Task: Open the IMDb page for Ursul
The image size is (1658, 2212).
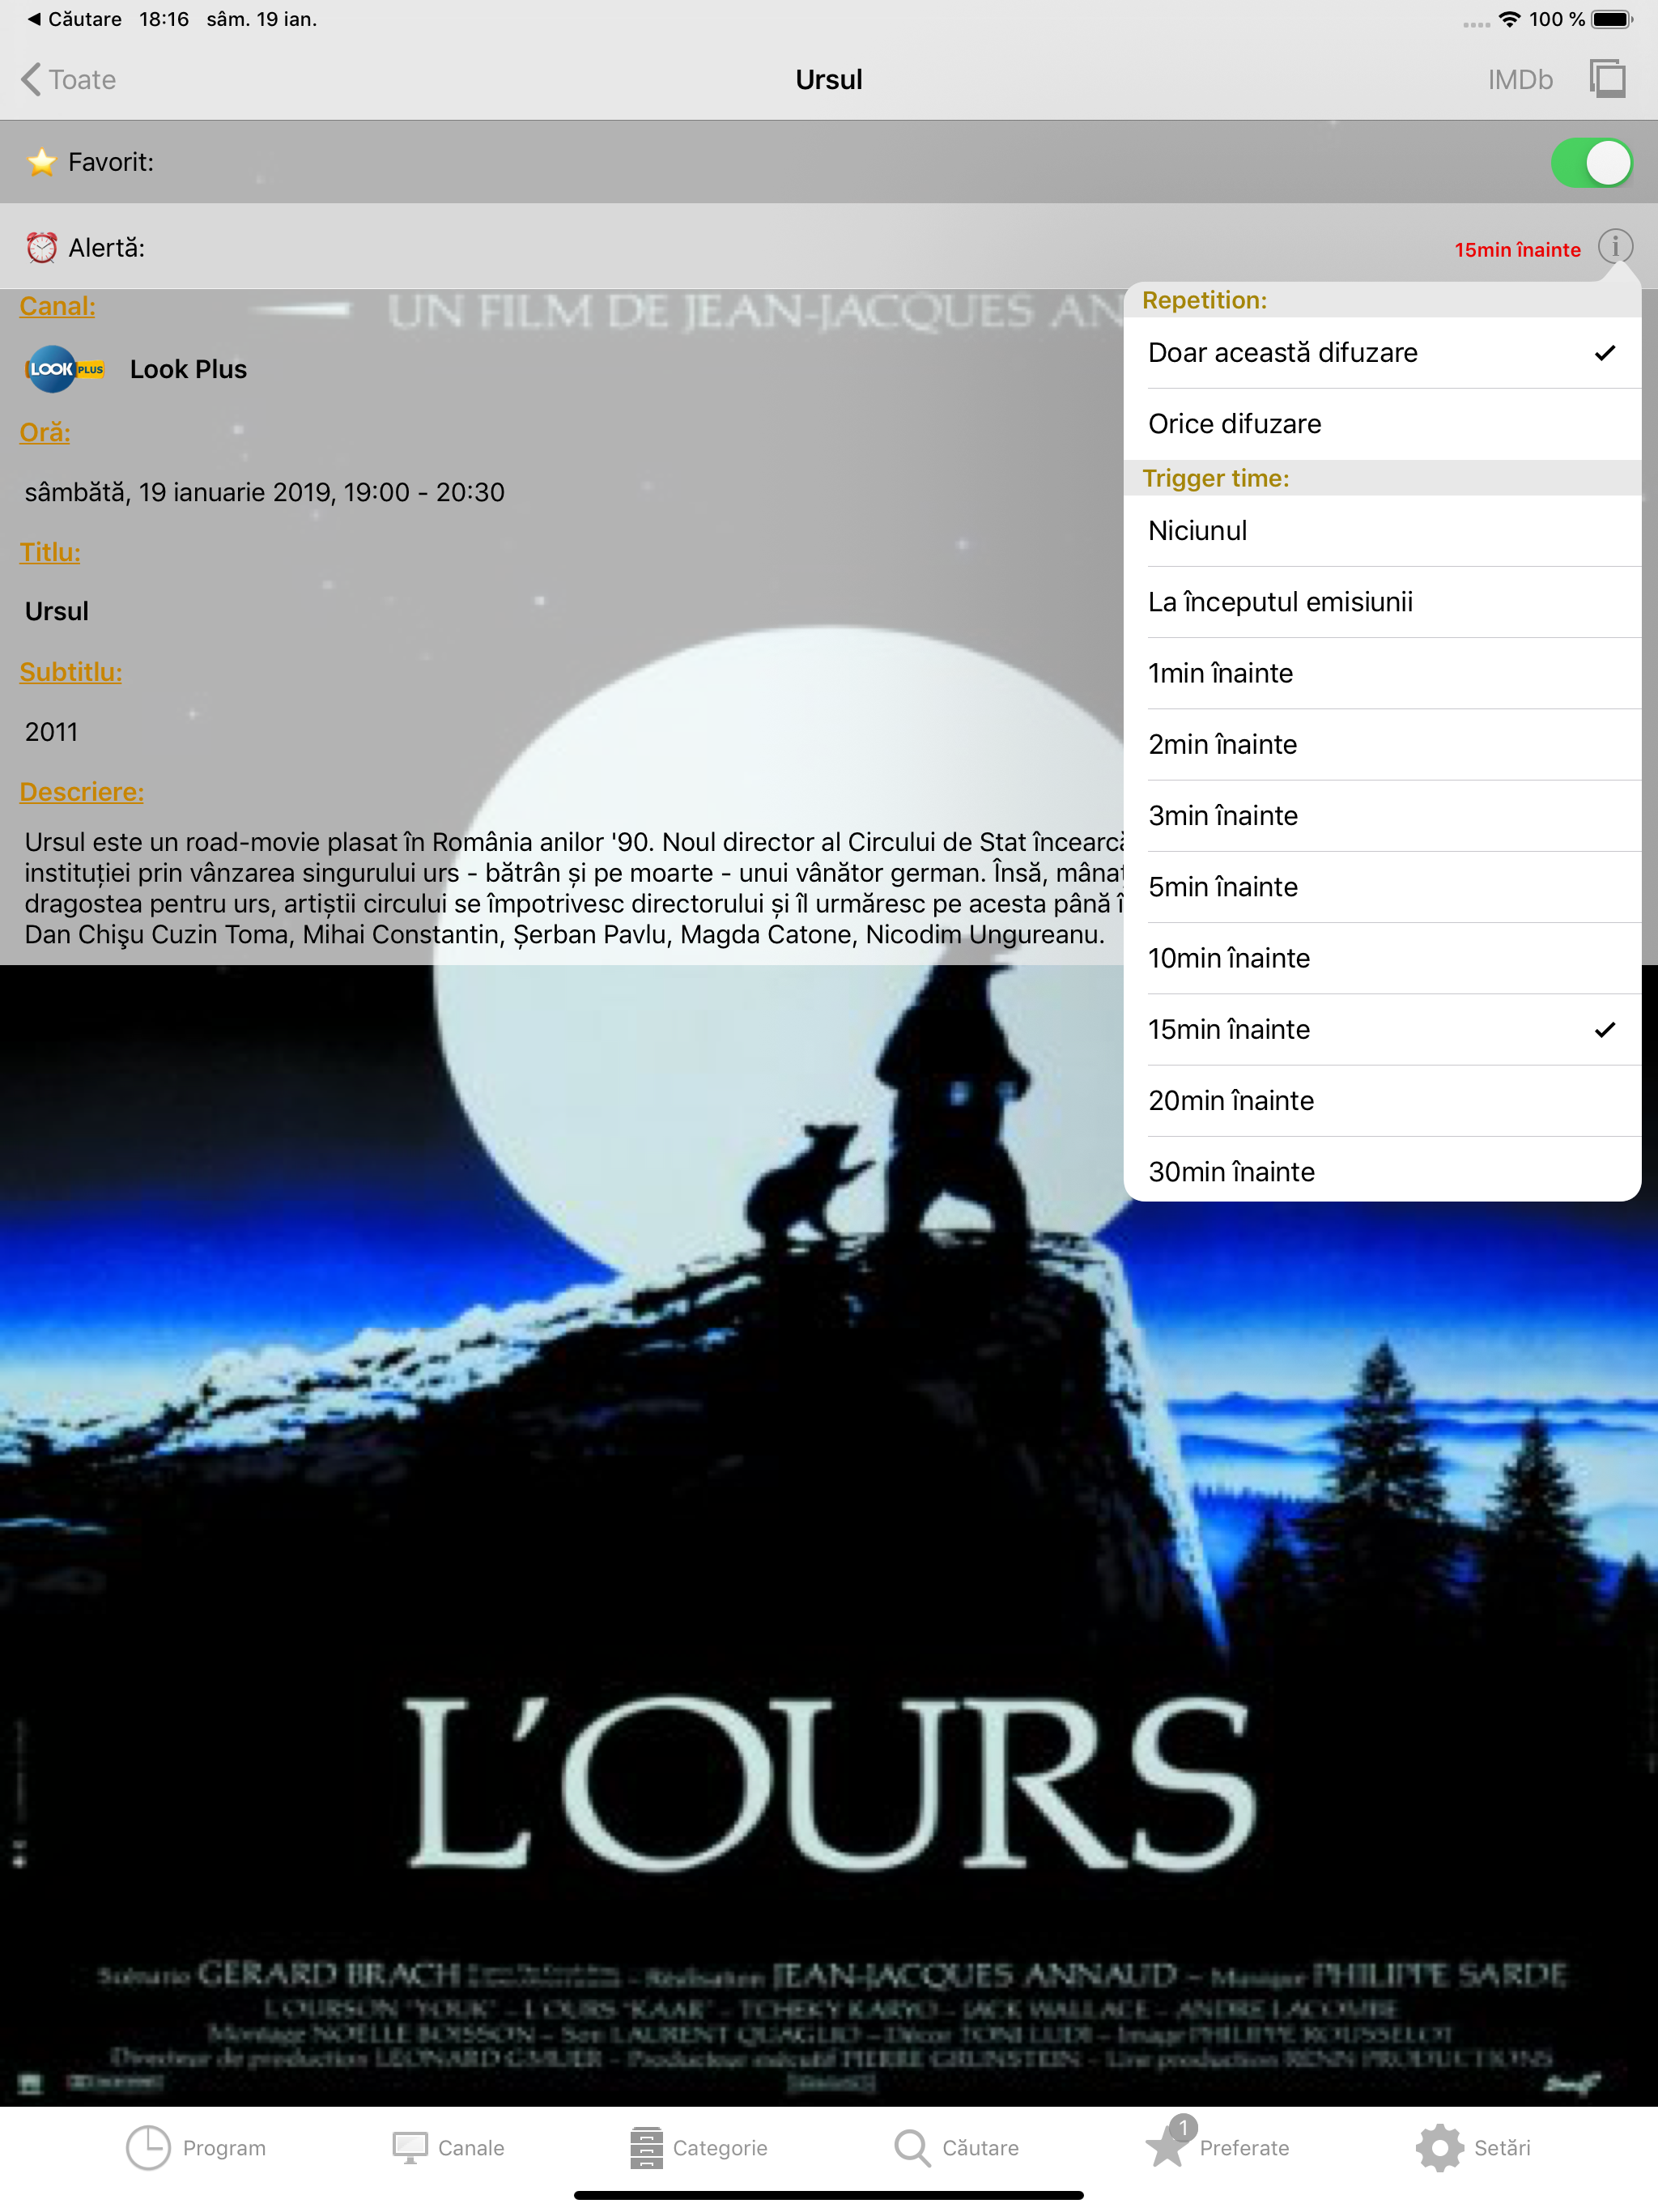Action: (x=1519, y=79)
